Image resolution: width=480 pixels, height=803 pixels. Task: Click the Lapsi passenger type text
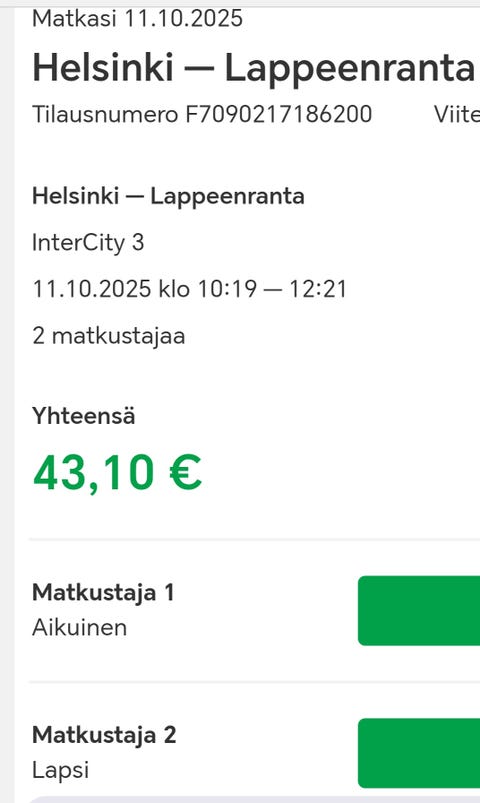(x=60, y=770)
